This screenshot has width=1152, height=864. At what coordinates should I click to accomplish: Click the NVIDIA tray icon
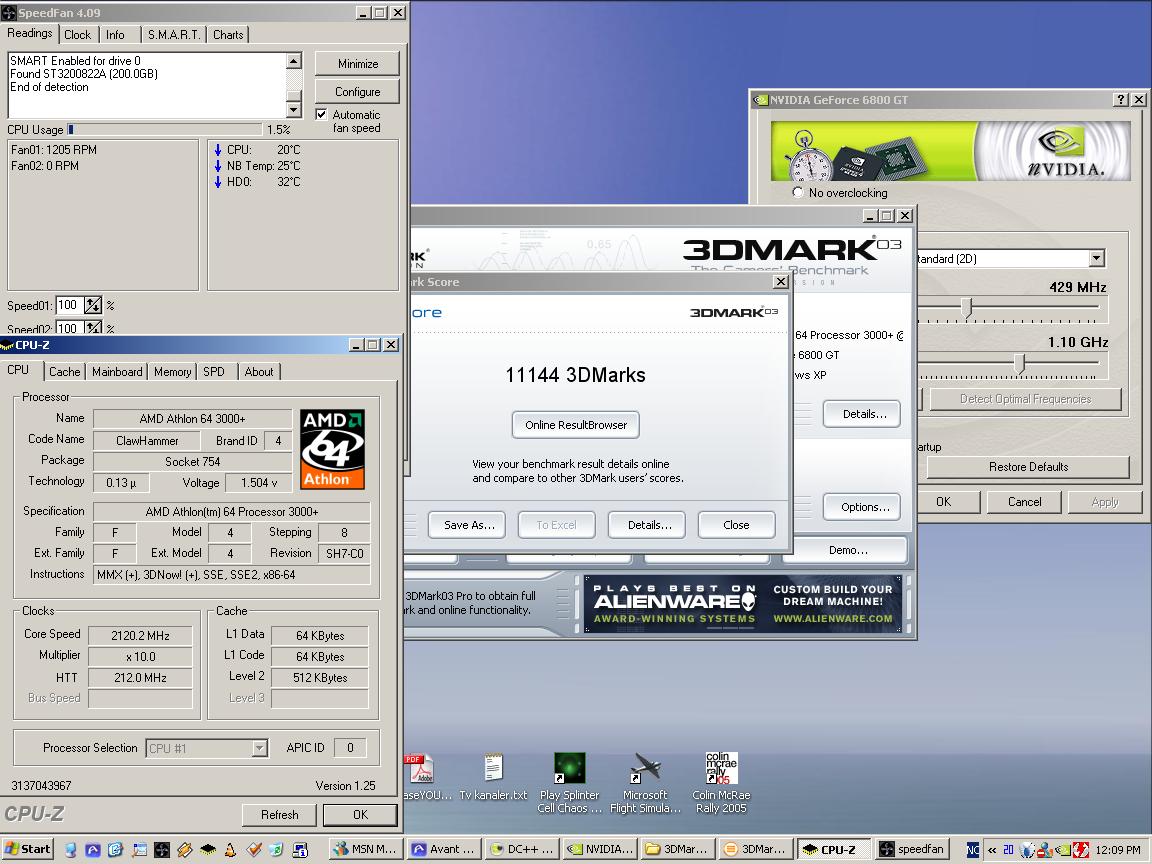click(1064, 850)
